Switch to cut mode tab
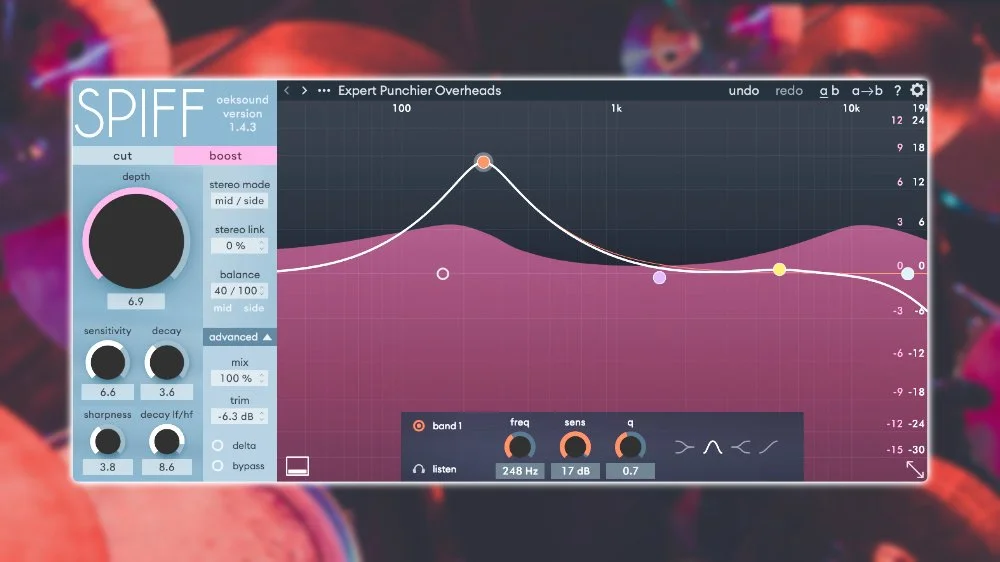This screenshot has height=562, width=1000. pyautogui.click(x=122, y=156)
